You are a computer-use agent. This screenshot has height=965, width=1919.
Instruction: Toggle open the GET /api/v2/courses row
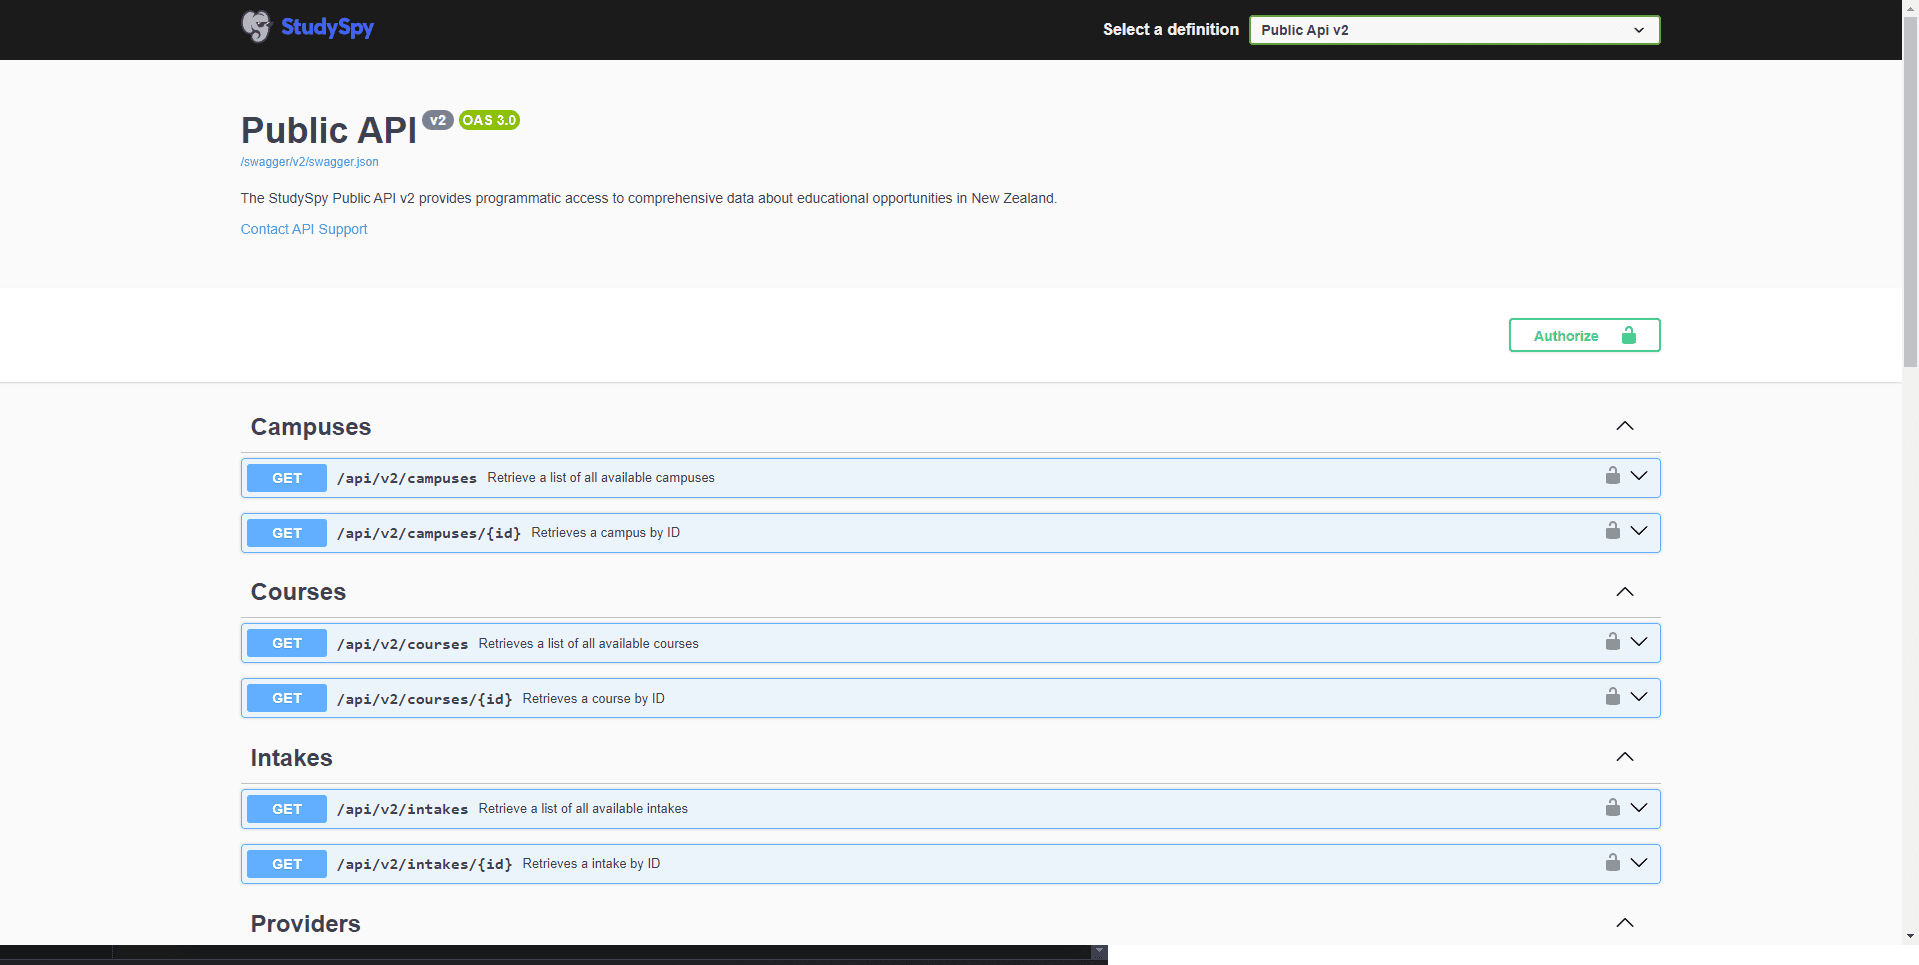coord(1639,643)
